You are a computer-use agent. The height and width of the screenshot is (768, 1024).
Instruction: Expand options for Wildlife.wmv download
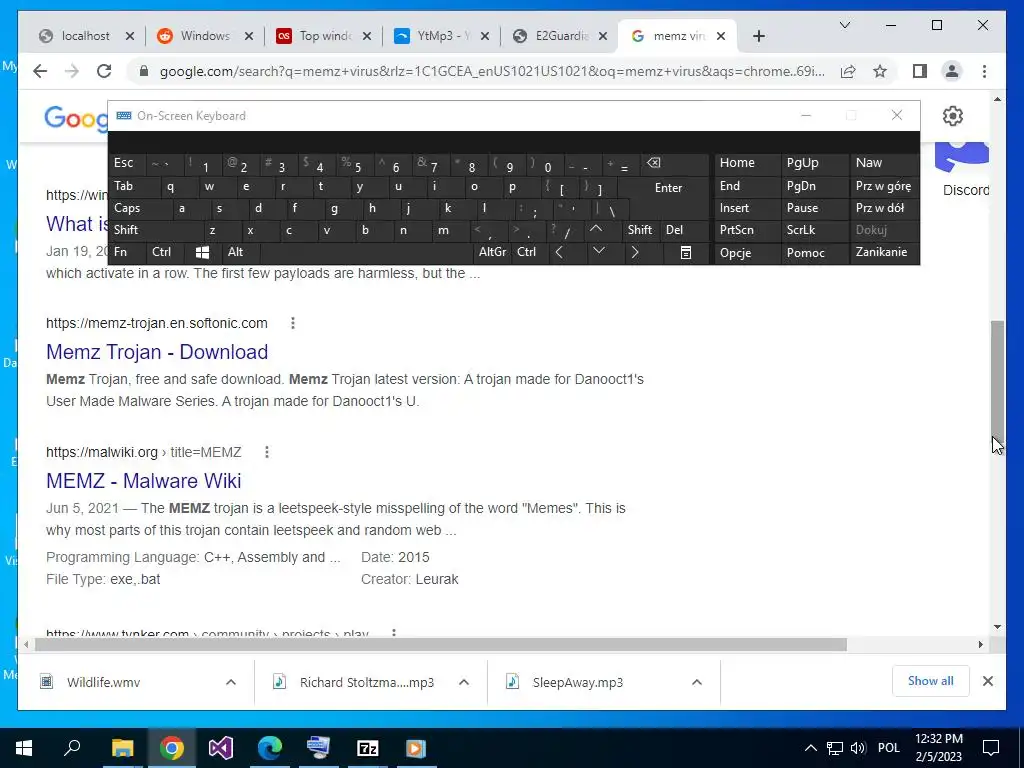click(231, 682)
